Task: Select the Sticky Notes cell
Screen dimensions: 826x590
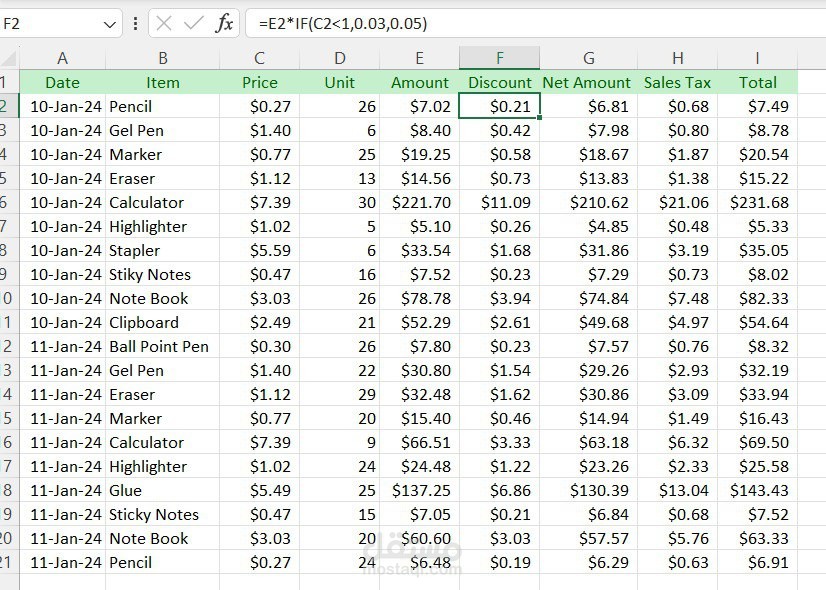Action: [x=162, y=514]
